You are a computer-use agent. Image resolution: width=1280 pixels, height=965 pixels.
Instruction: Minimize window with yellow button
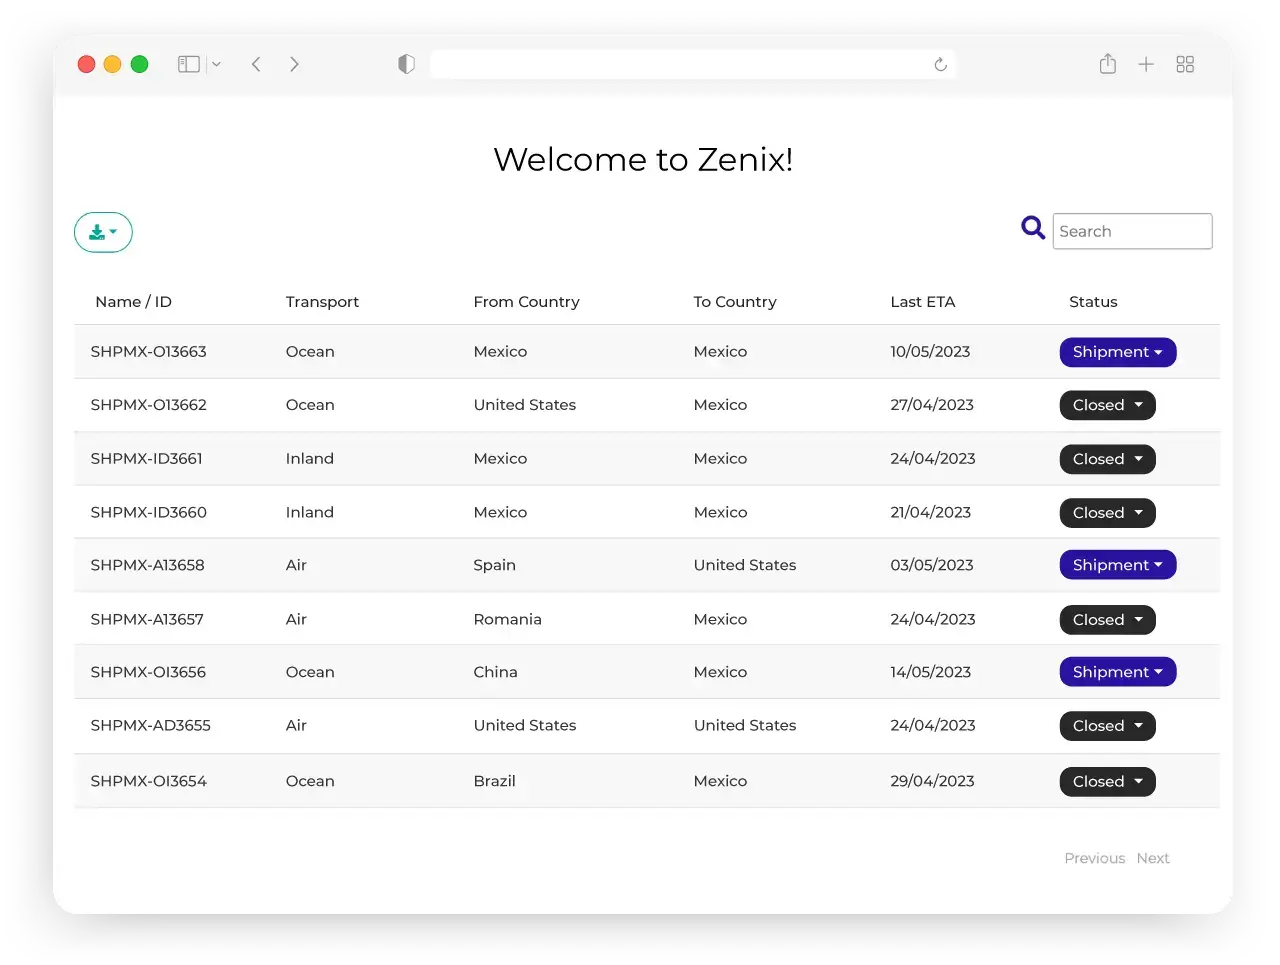(x=112, y=64)
